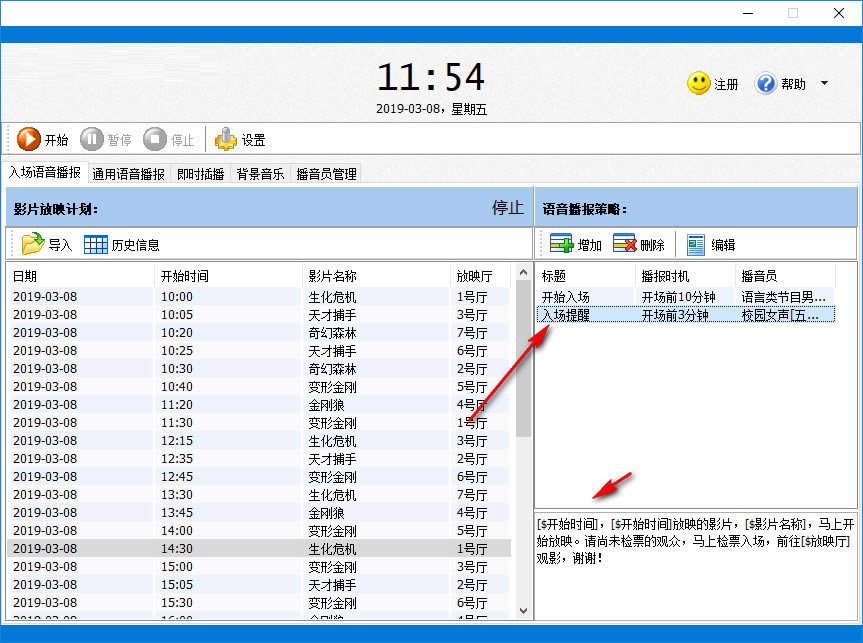Image resolution: width=863 pixels, height=643 pixels.
Task: Click the 停止 status label
Action: point(508,207)
